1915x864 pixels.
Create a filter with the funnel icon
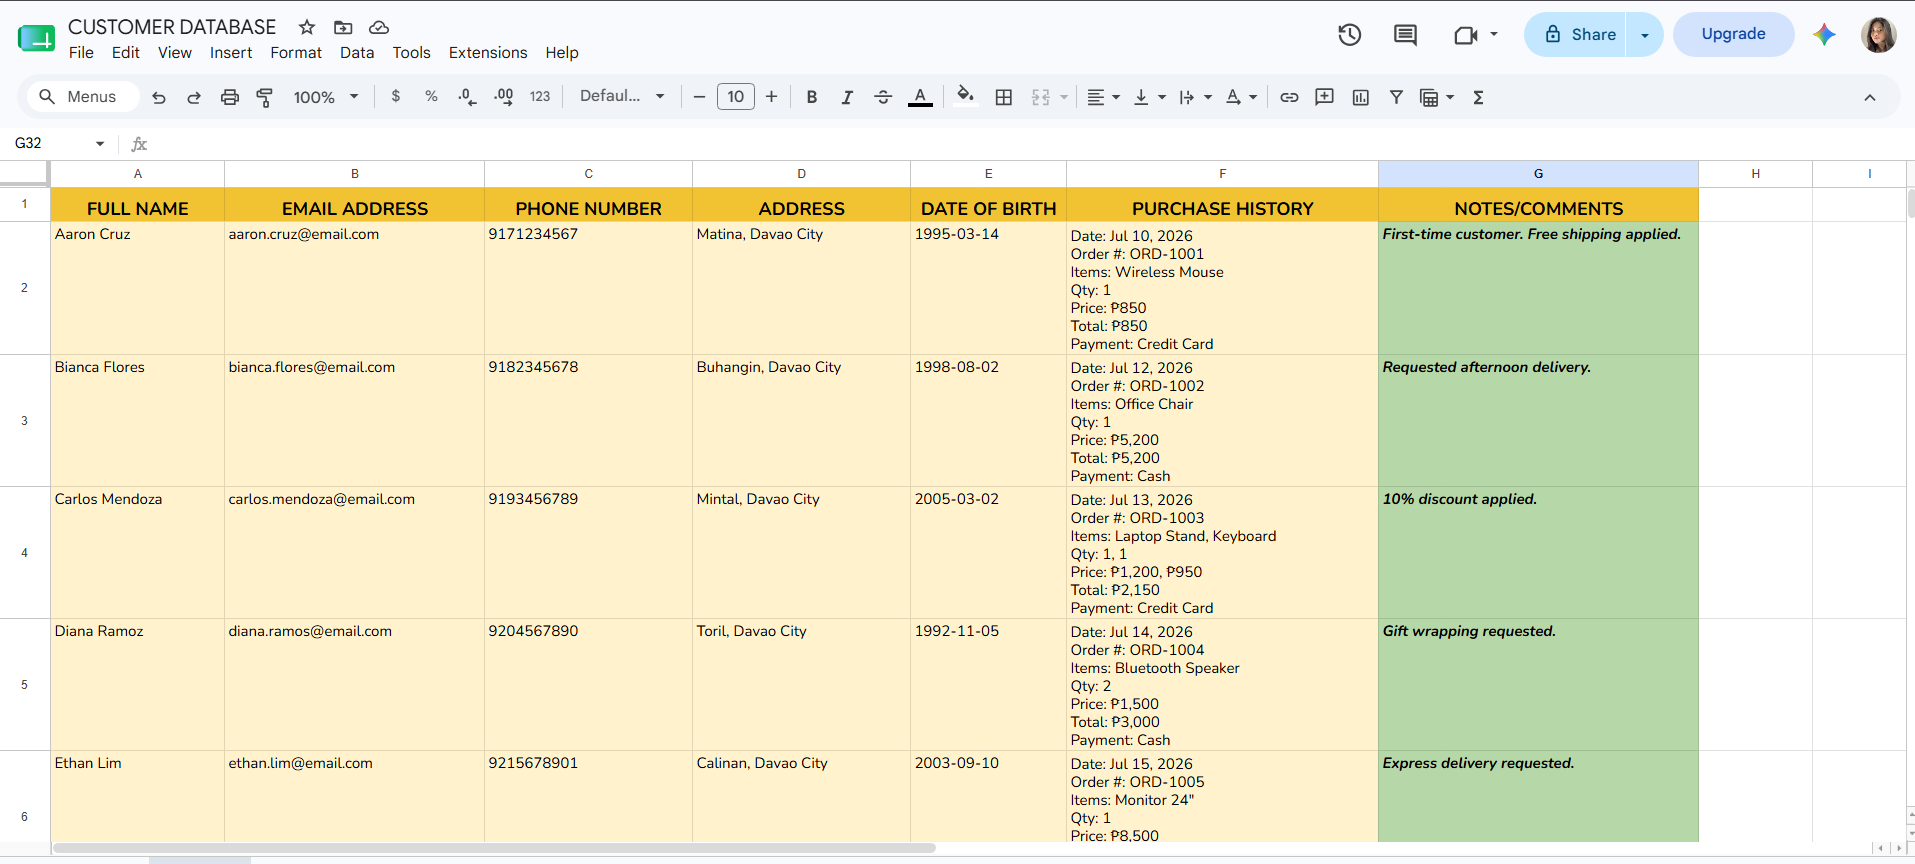[x=1396, y=97]
